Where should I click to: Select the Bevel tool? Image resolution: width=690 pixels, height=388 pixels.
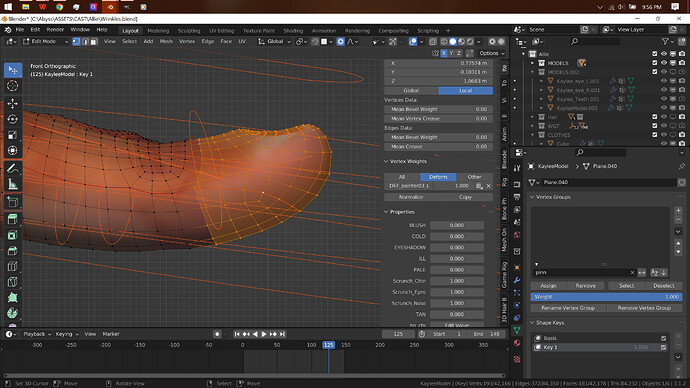pos(12,251)
